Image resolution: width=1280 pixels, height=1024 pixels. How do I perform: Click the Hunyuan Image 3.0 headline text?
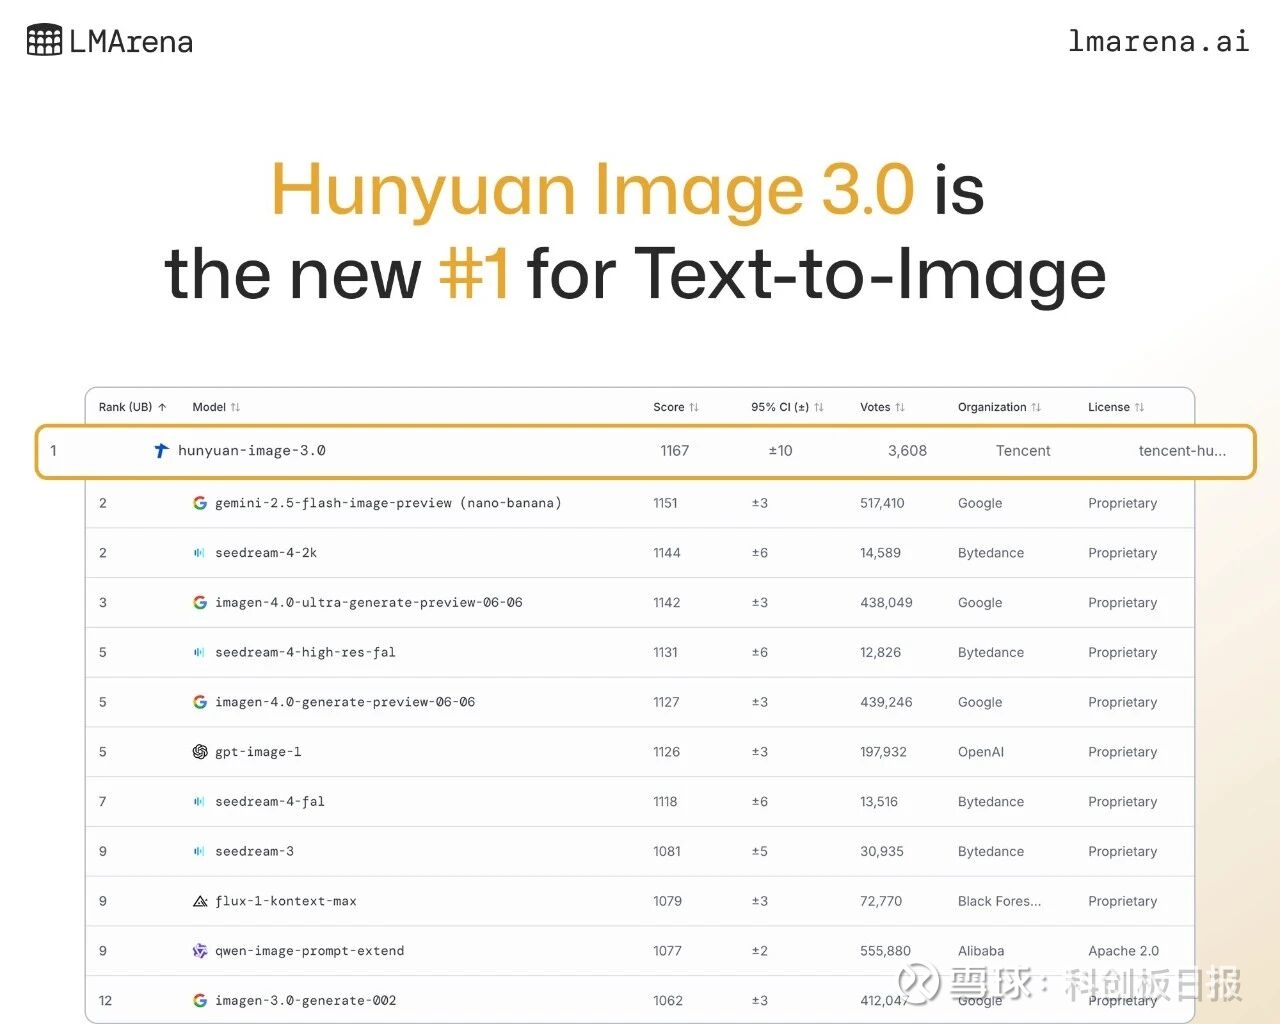tap(592, 190)
